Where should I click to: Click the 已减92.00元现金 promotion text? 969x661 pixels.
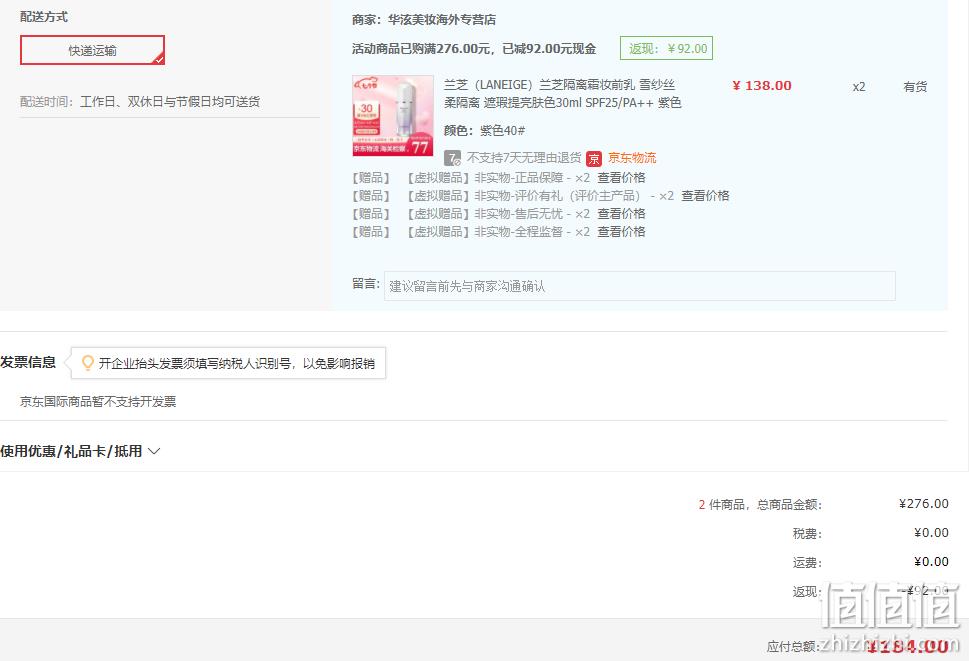(549, 49)
